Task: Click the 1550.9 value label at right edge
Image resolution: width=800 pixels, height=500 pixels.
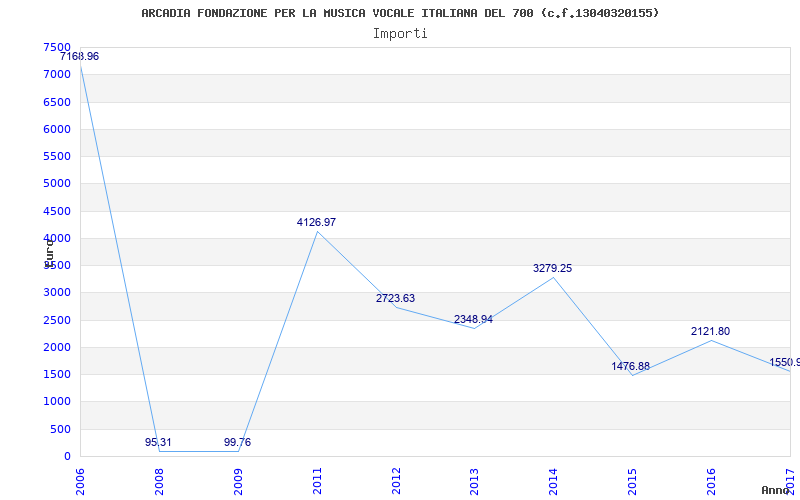Action: tap(785, 363)
